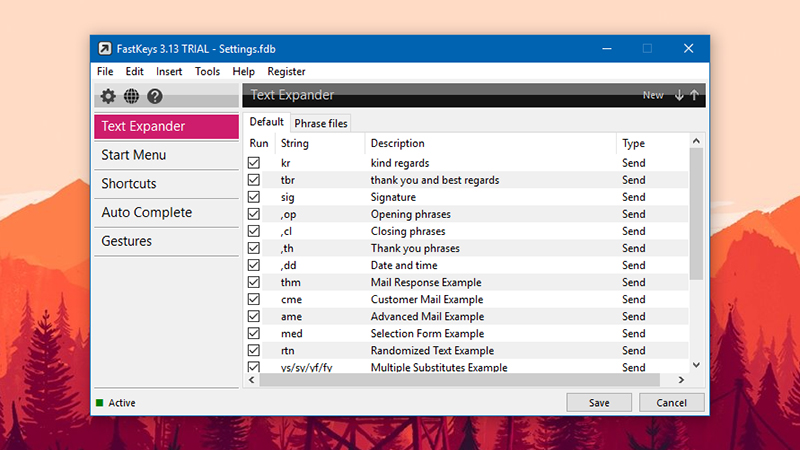Uncheck Run for the kr entry
Image resolution: width=800 pixels, height=450 pixels.
(254, 163)
